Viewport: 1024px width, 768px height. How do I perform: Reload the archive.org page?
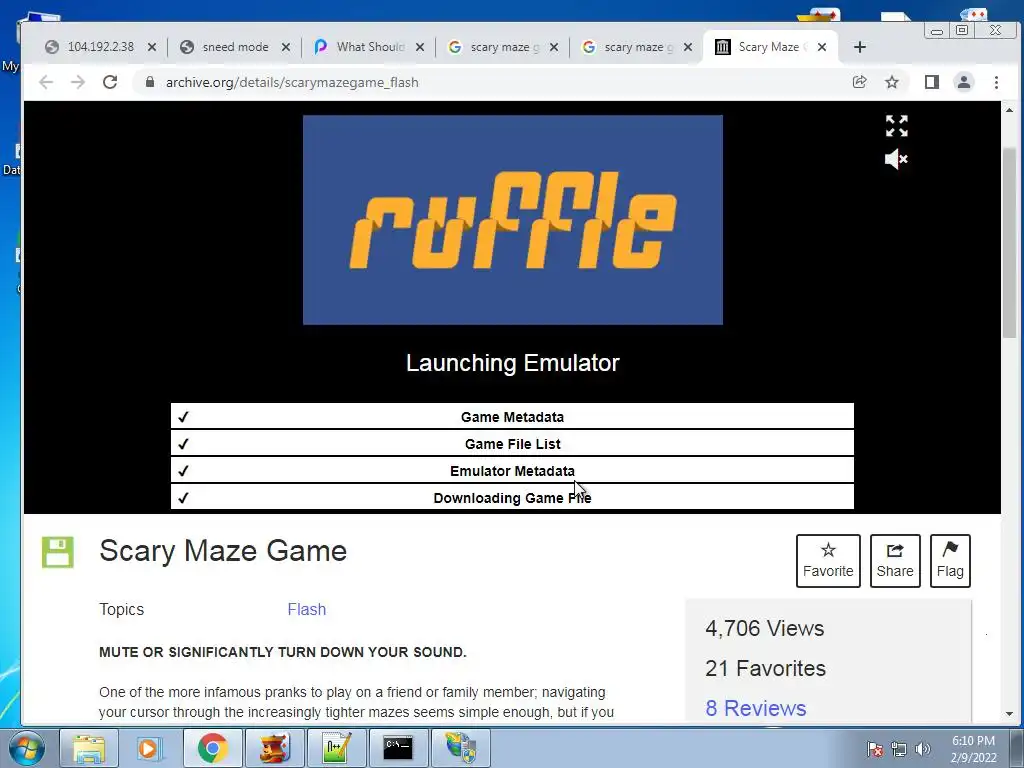click(110, 82)
